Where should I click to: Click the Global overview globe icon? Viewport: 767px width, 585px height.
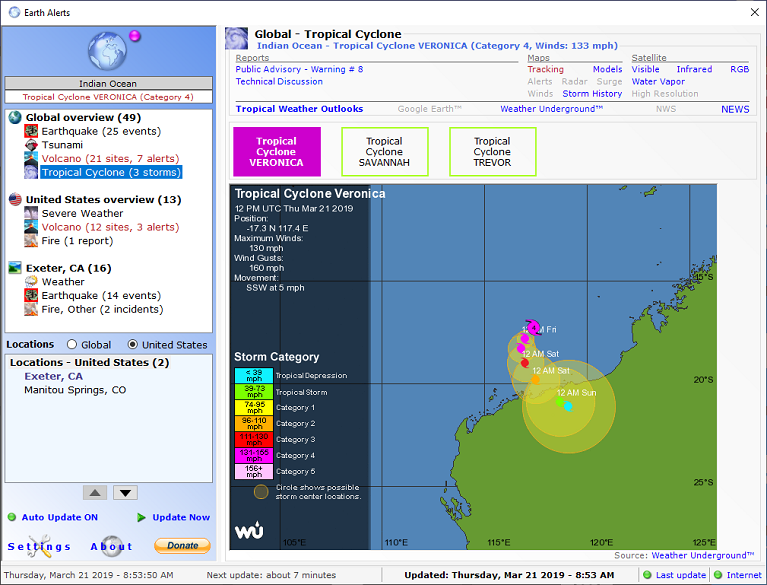tap(15, 117)
